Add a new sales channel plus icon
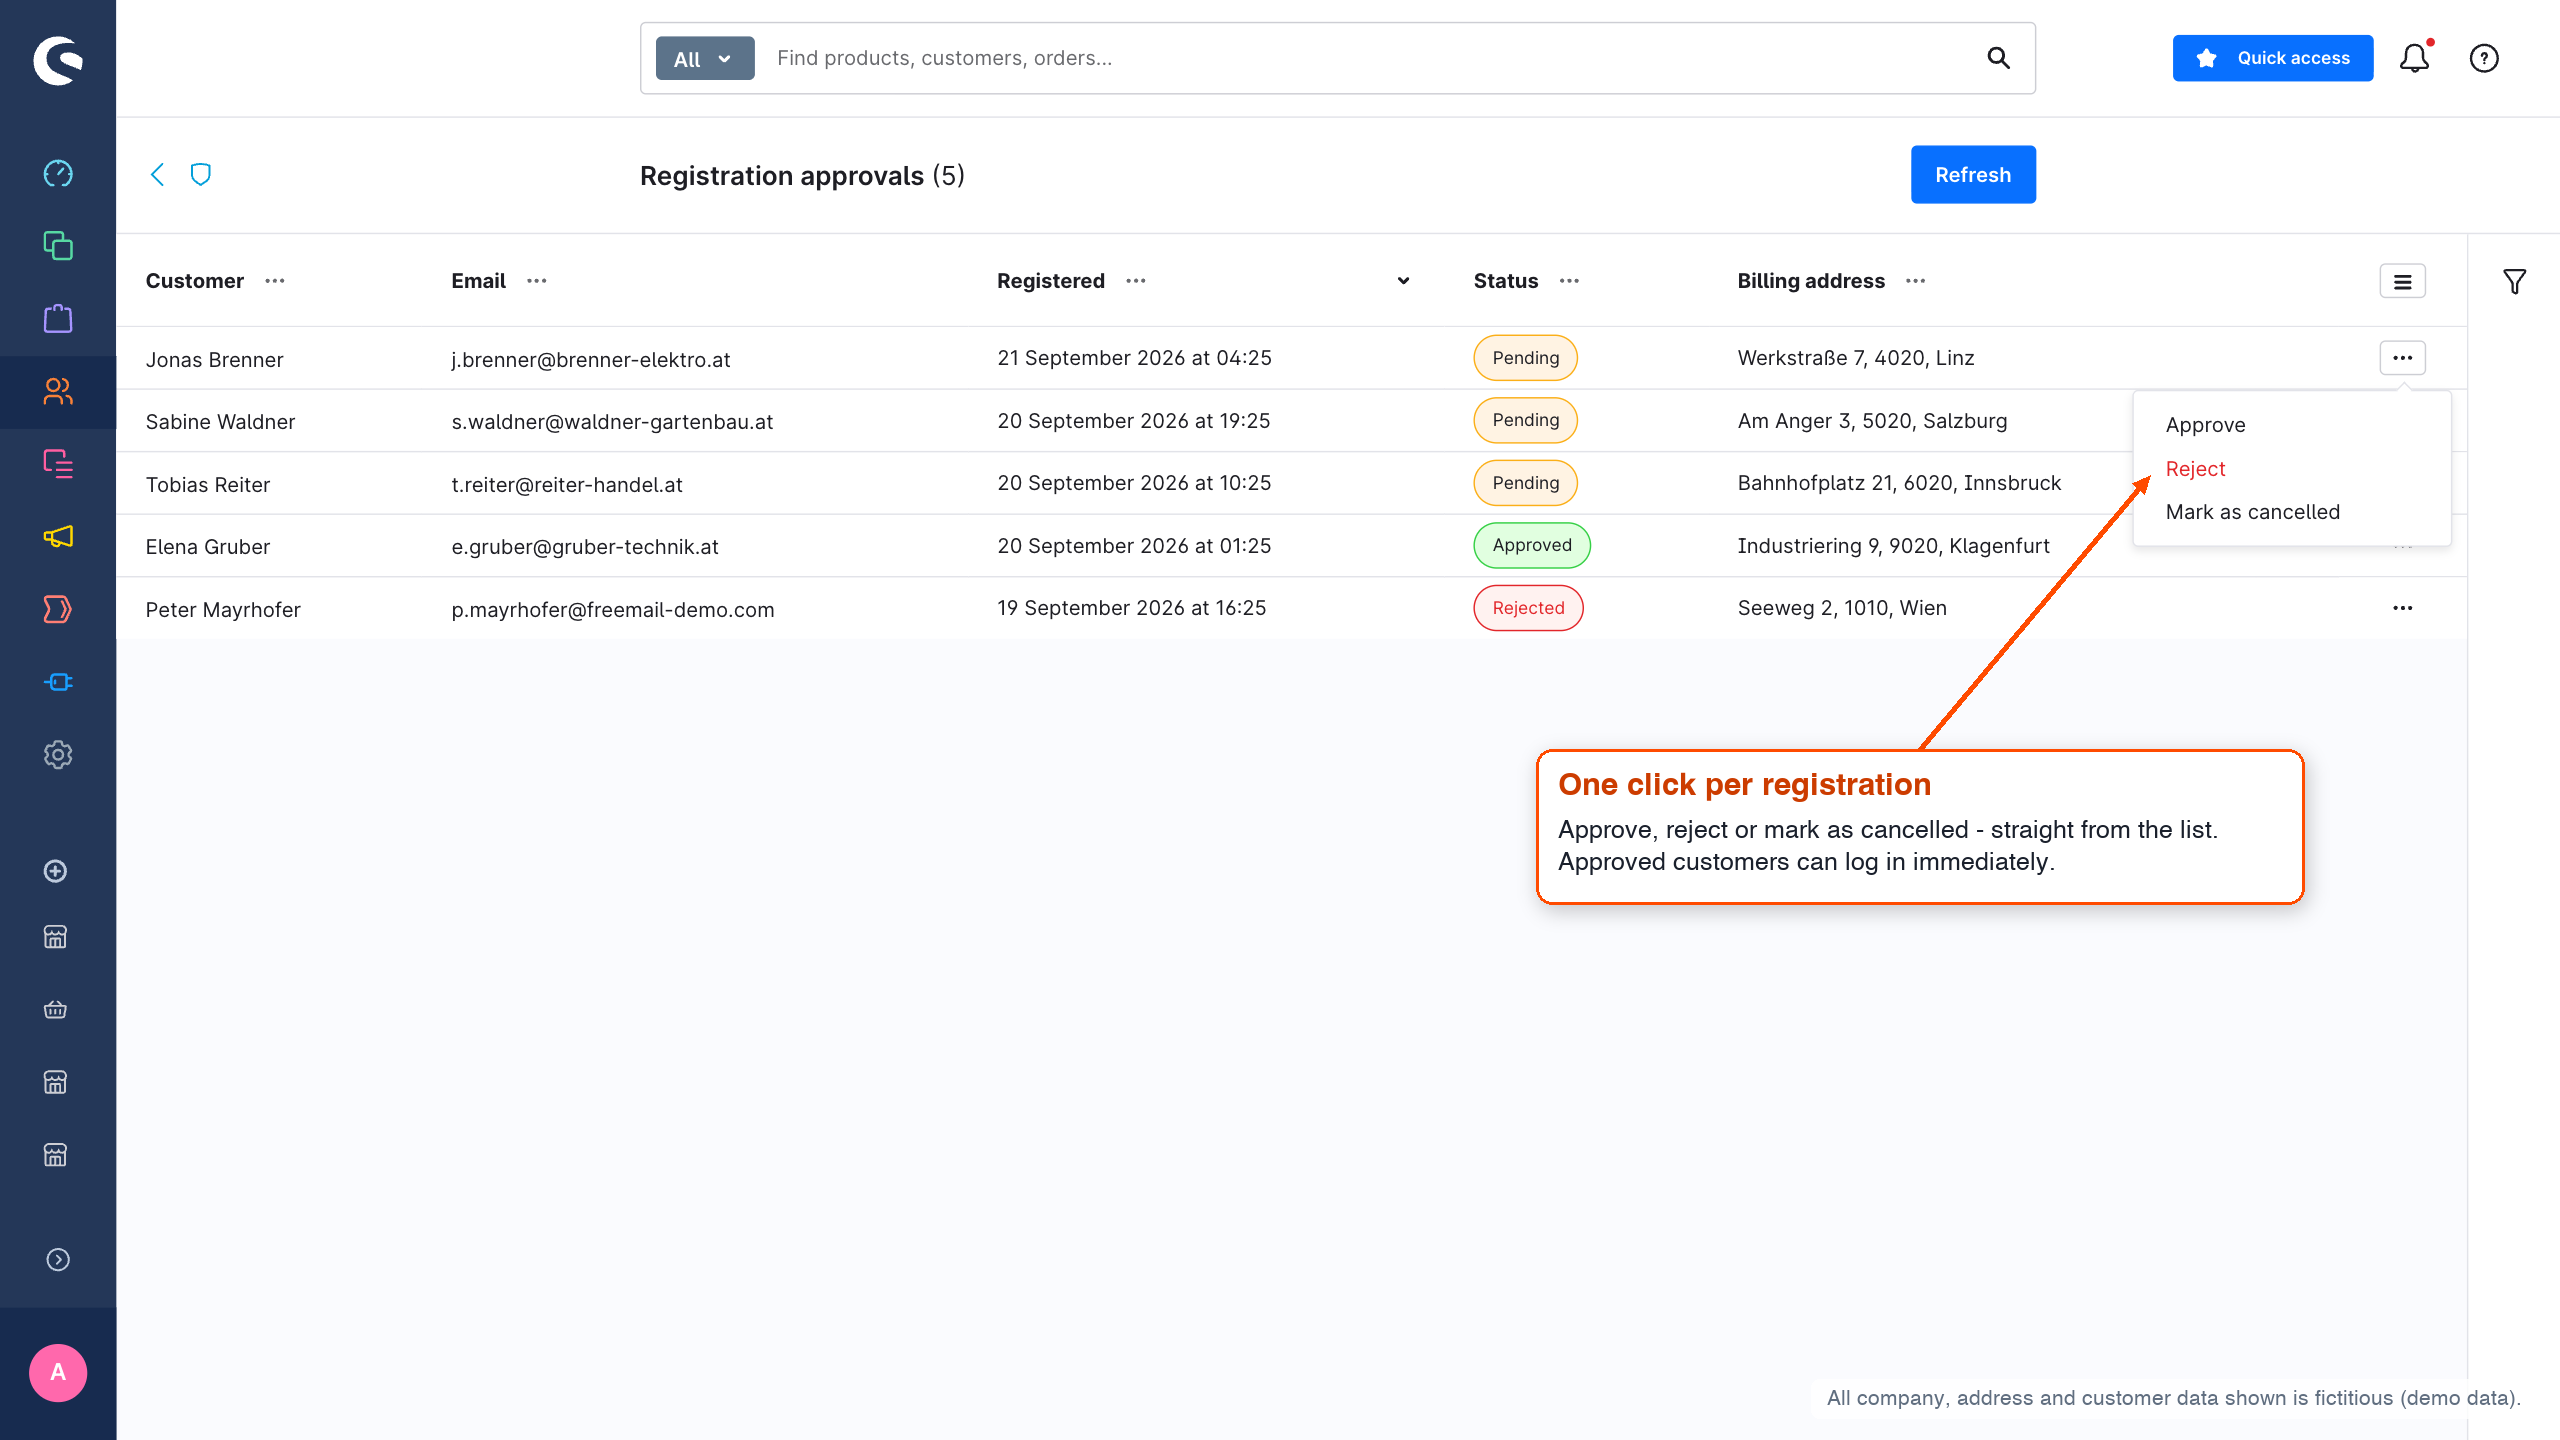 pyautogui.click(x=56, y=871)
